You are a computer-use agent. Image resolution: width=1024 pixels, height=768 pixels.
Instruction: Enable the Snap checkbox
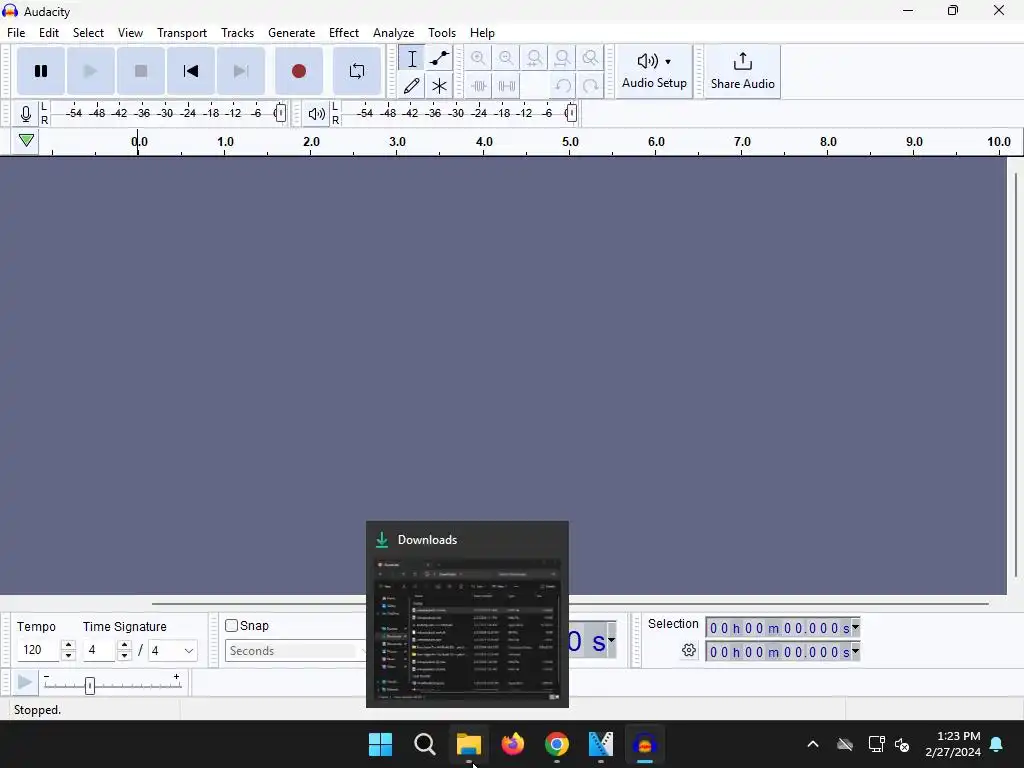pyautogui.click(x=231, y=626)
